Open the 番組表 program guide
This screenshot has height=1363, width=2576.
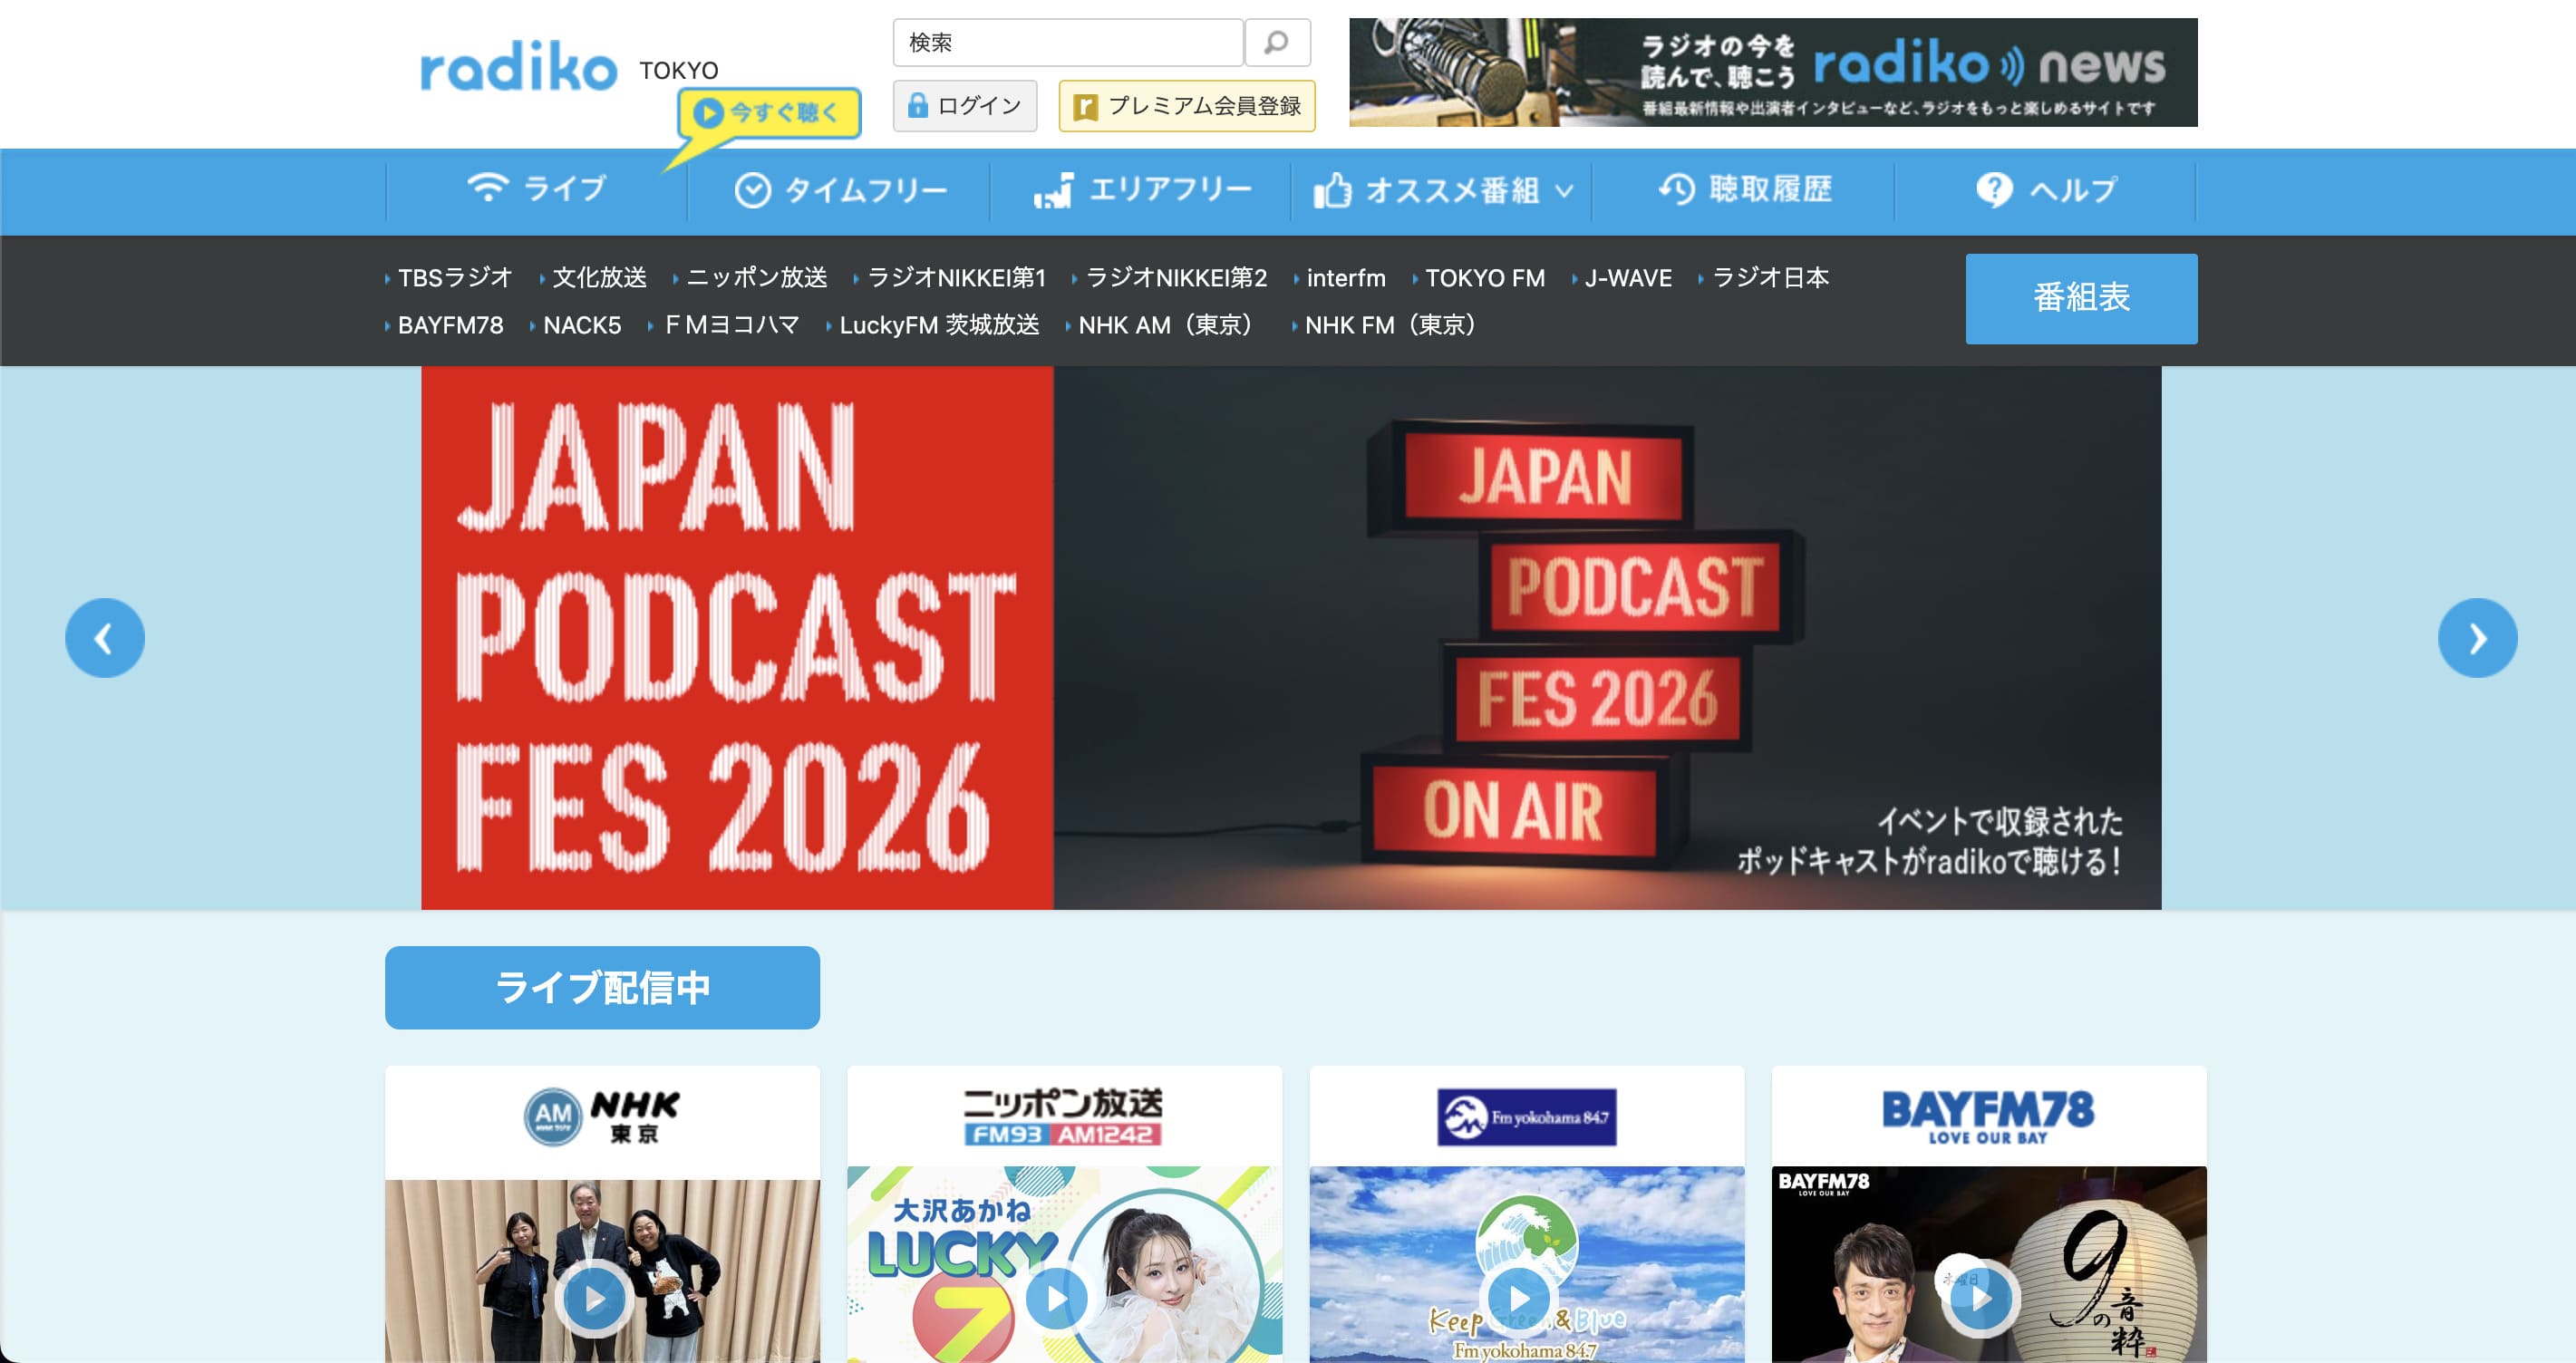click(x=2081, y=298)
